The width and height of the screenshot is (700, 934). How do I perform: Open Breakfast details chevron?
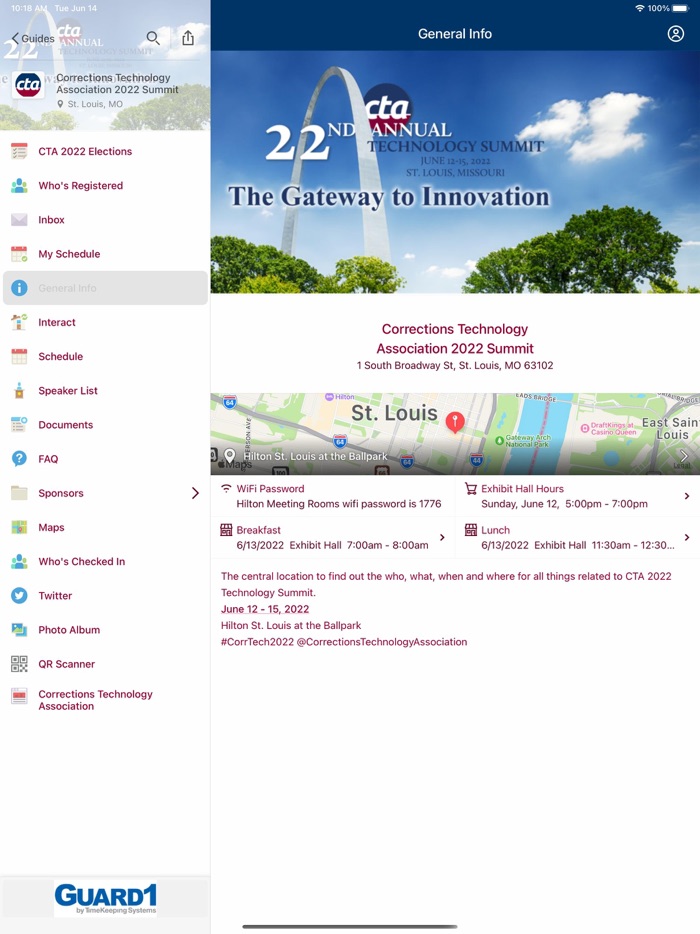(x=442, y=537)
